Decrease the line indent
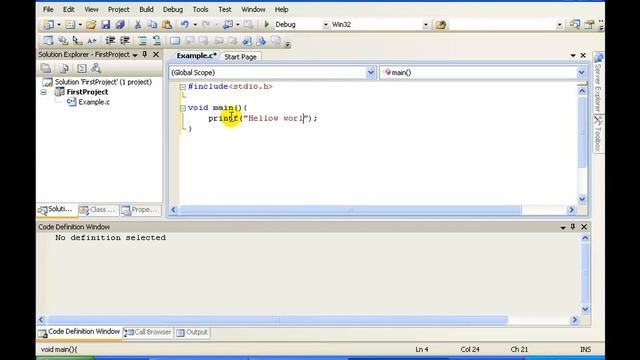This screenshot has width=640, height=360. 110,40
